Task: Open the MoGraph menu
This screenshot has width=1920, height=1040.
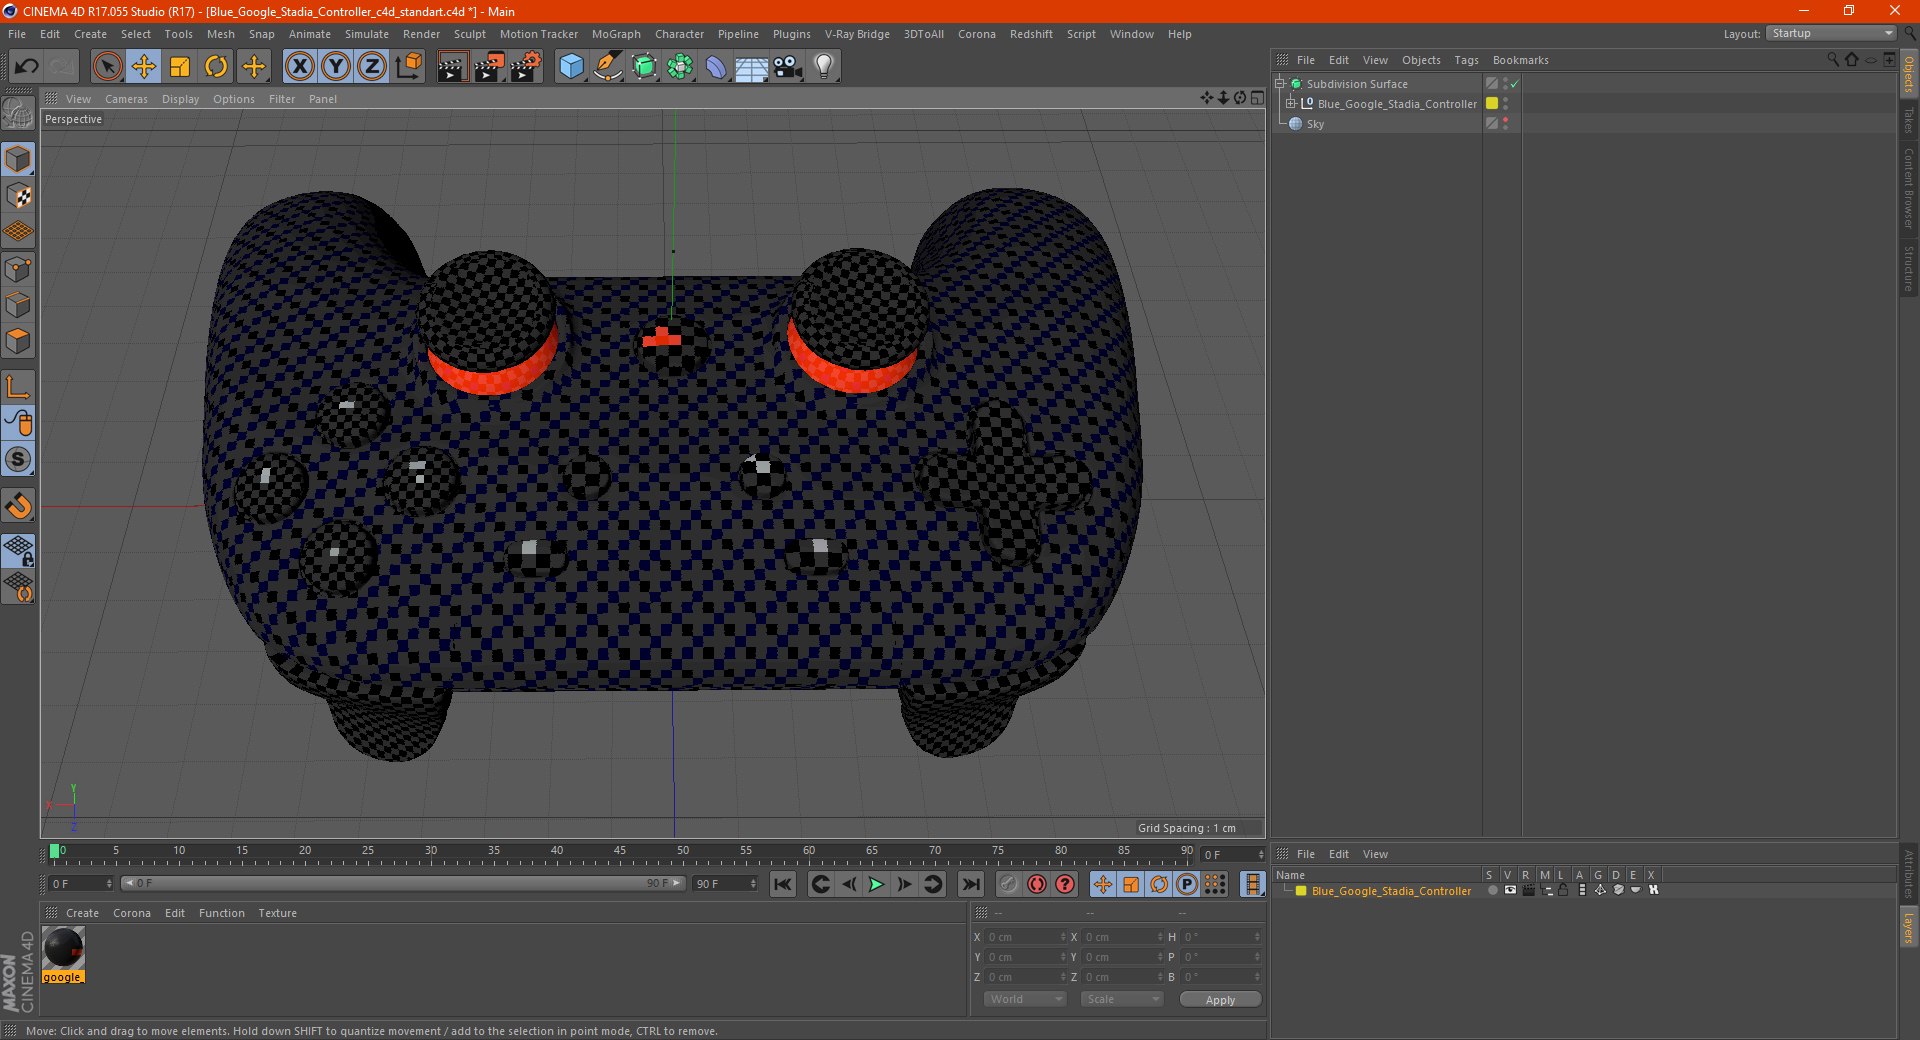Action: point(616,34)
